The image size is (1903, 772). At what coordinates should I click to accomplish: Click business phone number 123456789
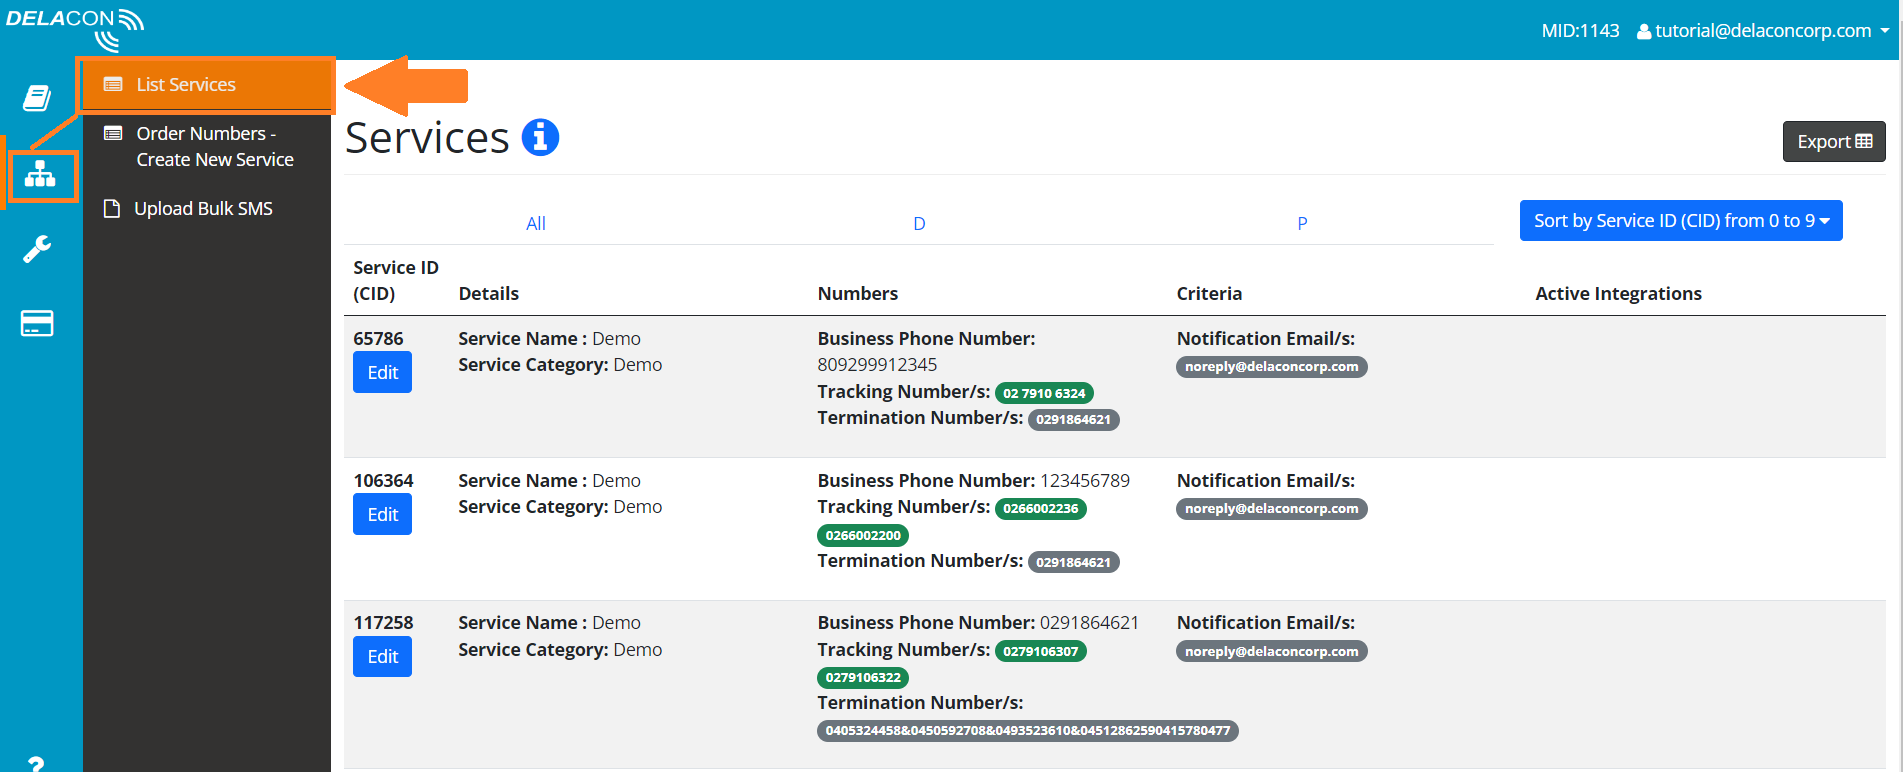pyautogui.click(x=1085, y=480)
